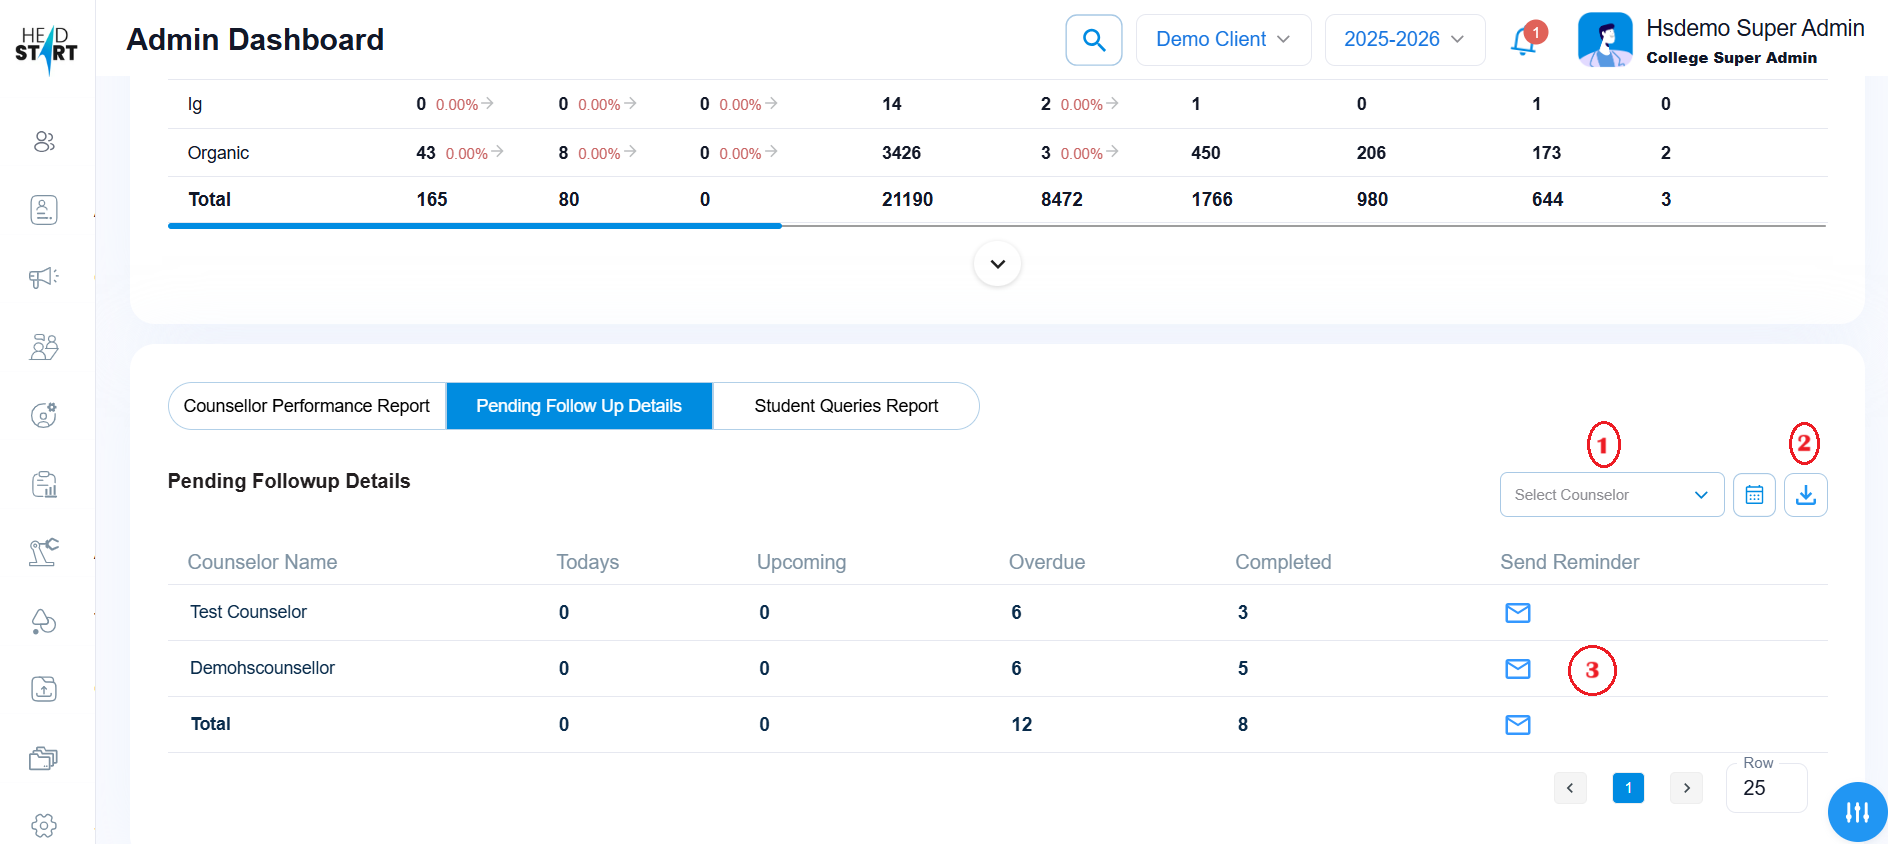1888x844 pixels.
Task: Open the Select Counselor dropdown
Action: coord(1611,495)
